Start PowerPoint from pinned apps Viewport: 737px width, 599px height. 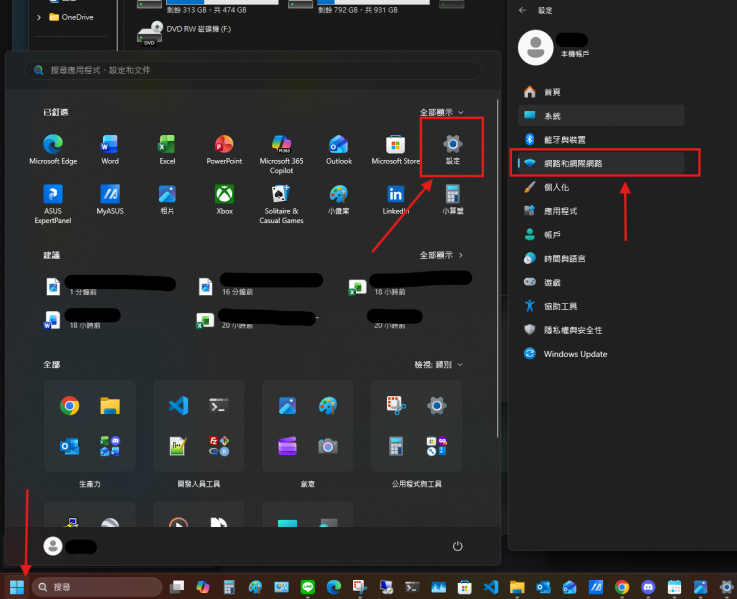224,150
